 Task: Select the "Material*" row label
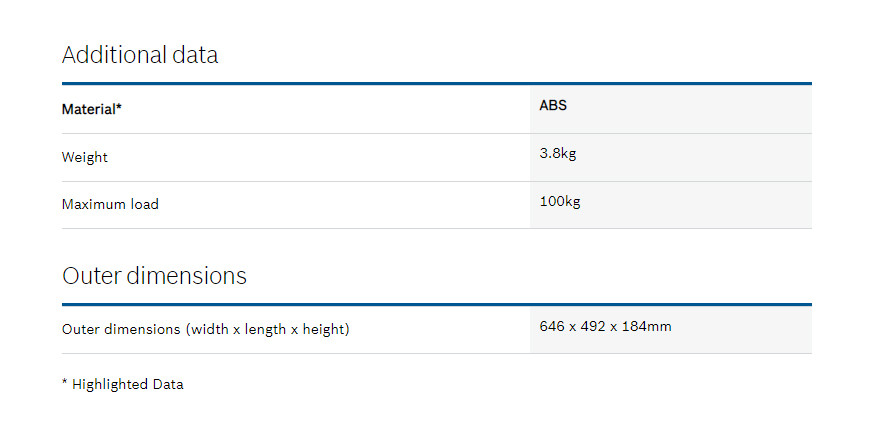[91, 109]
